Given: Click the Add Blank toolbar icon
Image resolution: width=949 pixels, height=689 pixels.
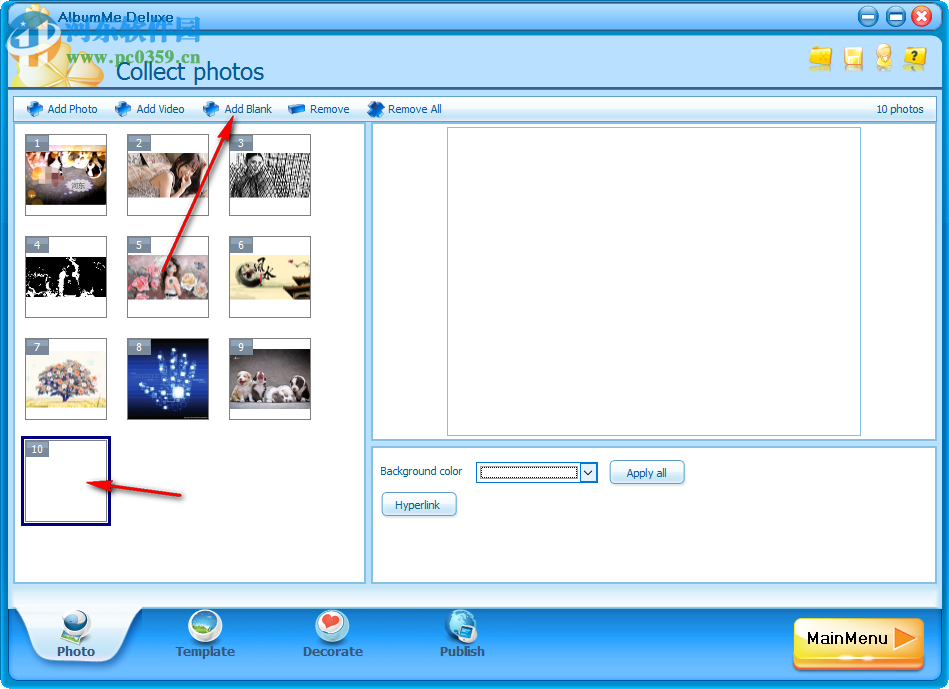Looking at the screenshot, I should (211, 109).
